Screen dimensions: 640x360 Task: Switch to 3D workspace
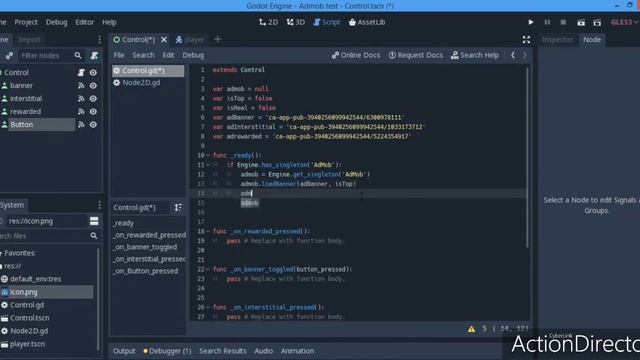coord(296,22)
